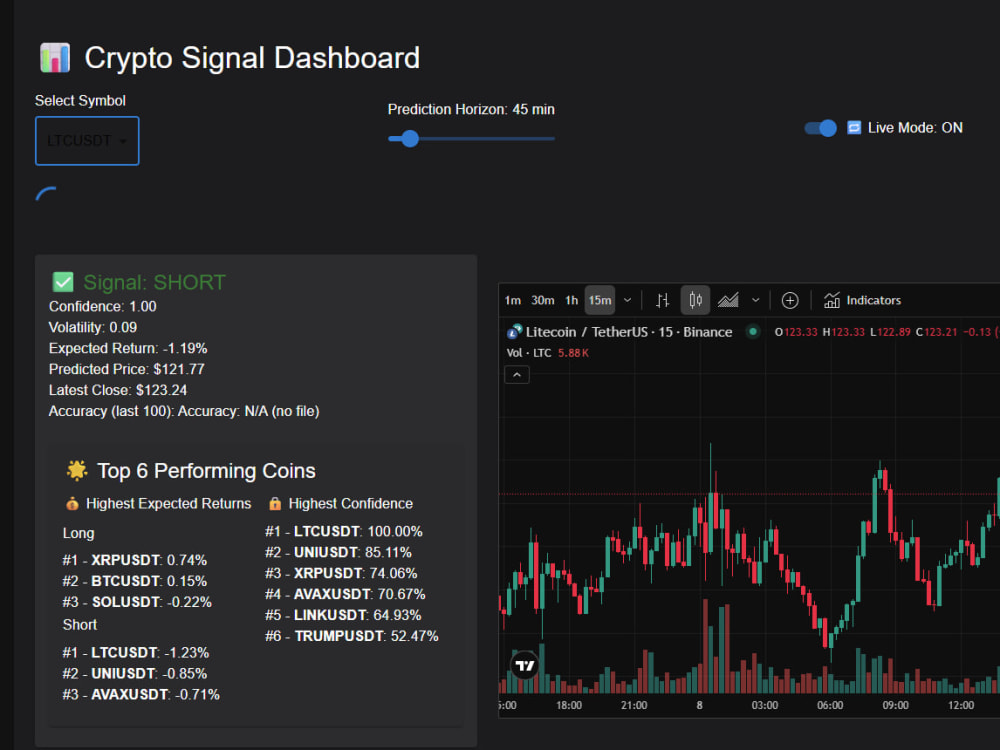Click the Signal: SHORT heading
This screenshot has height=750, width=1000.
154,283
